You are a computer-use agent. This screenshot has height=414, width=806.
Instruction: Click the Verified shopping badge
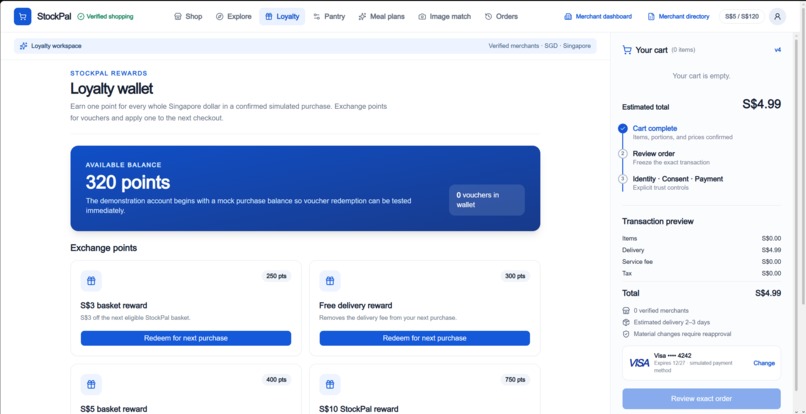(105, 16)
